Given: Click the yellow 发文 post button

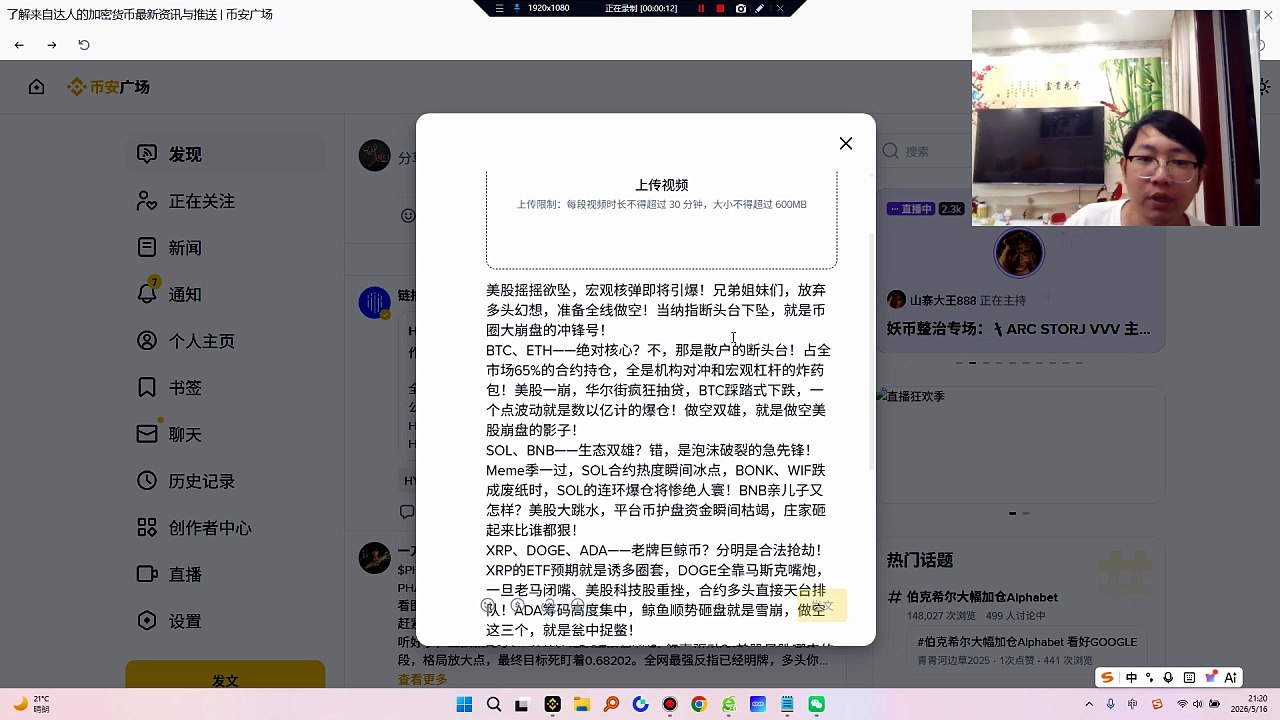Looking at the screenshot, I should pyautogui.click(x=225, y=678).
